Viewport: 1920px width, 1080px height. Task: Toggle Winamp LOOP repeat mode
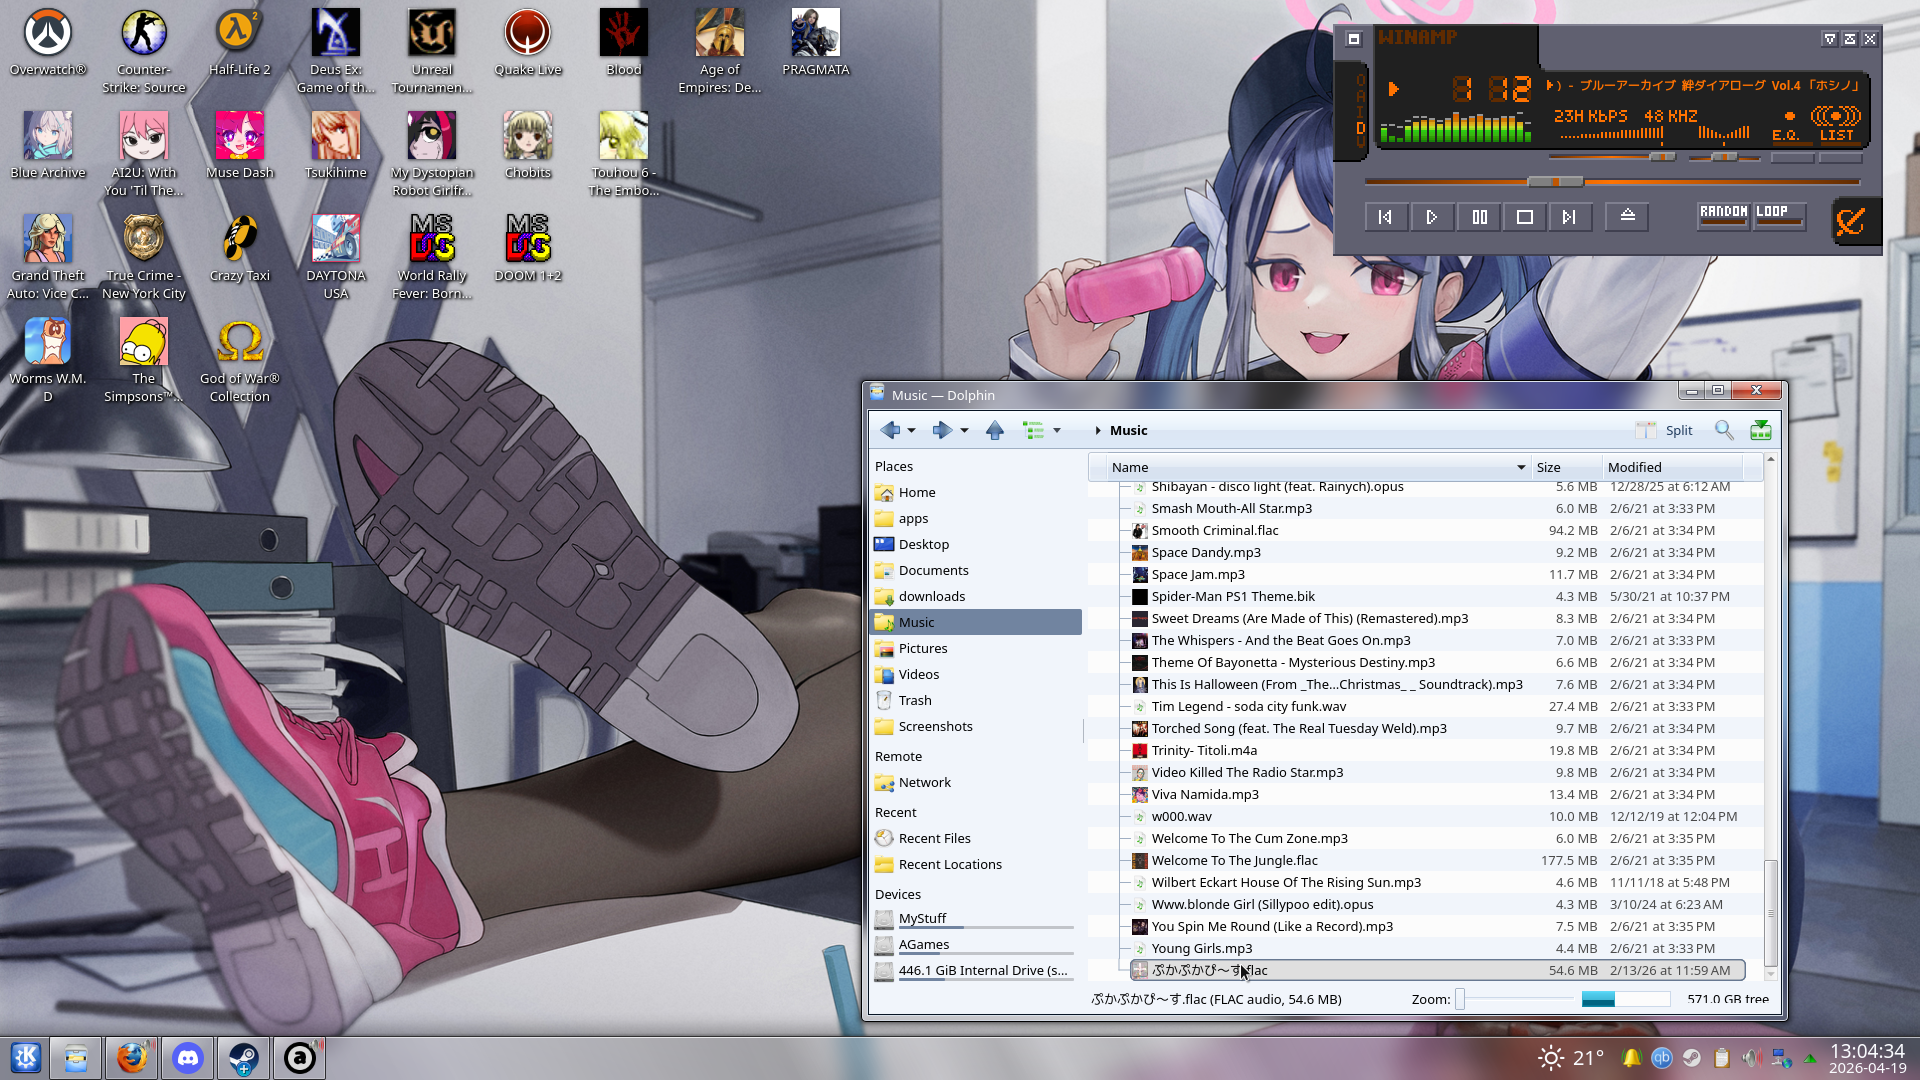1779,214
